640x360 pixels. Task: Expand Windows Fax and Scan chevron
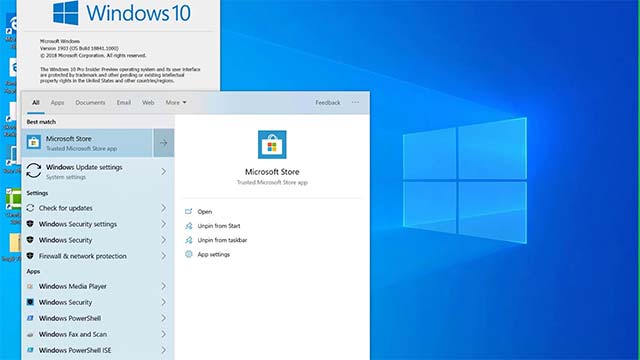click(x=164, y=334)
